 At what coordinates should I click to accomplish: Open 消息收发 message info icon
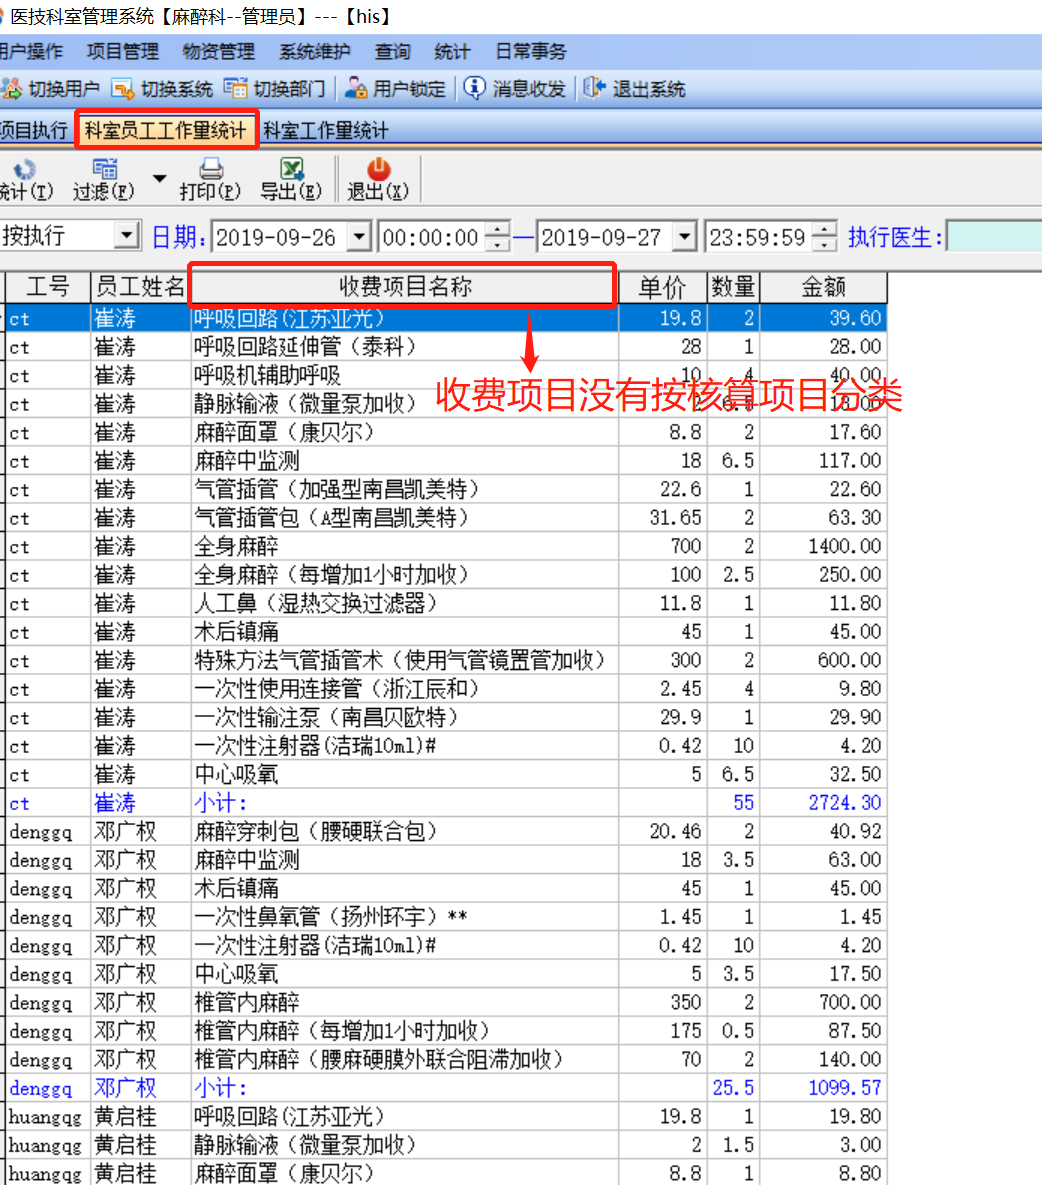pyautogui.click(x=474, y=88)
